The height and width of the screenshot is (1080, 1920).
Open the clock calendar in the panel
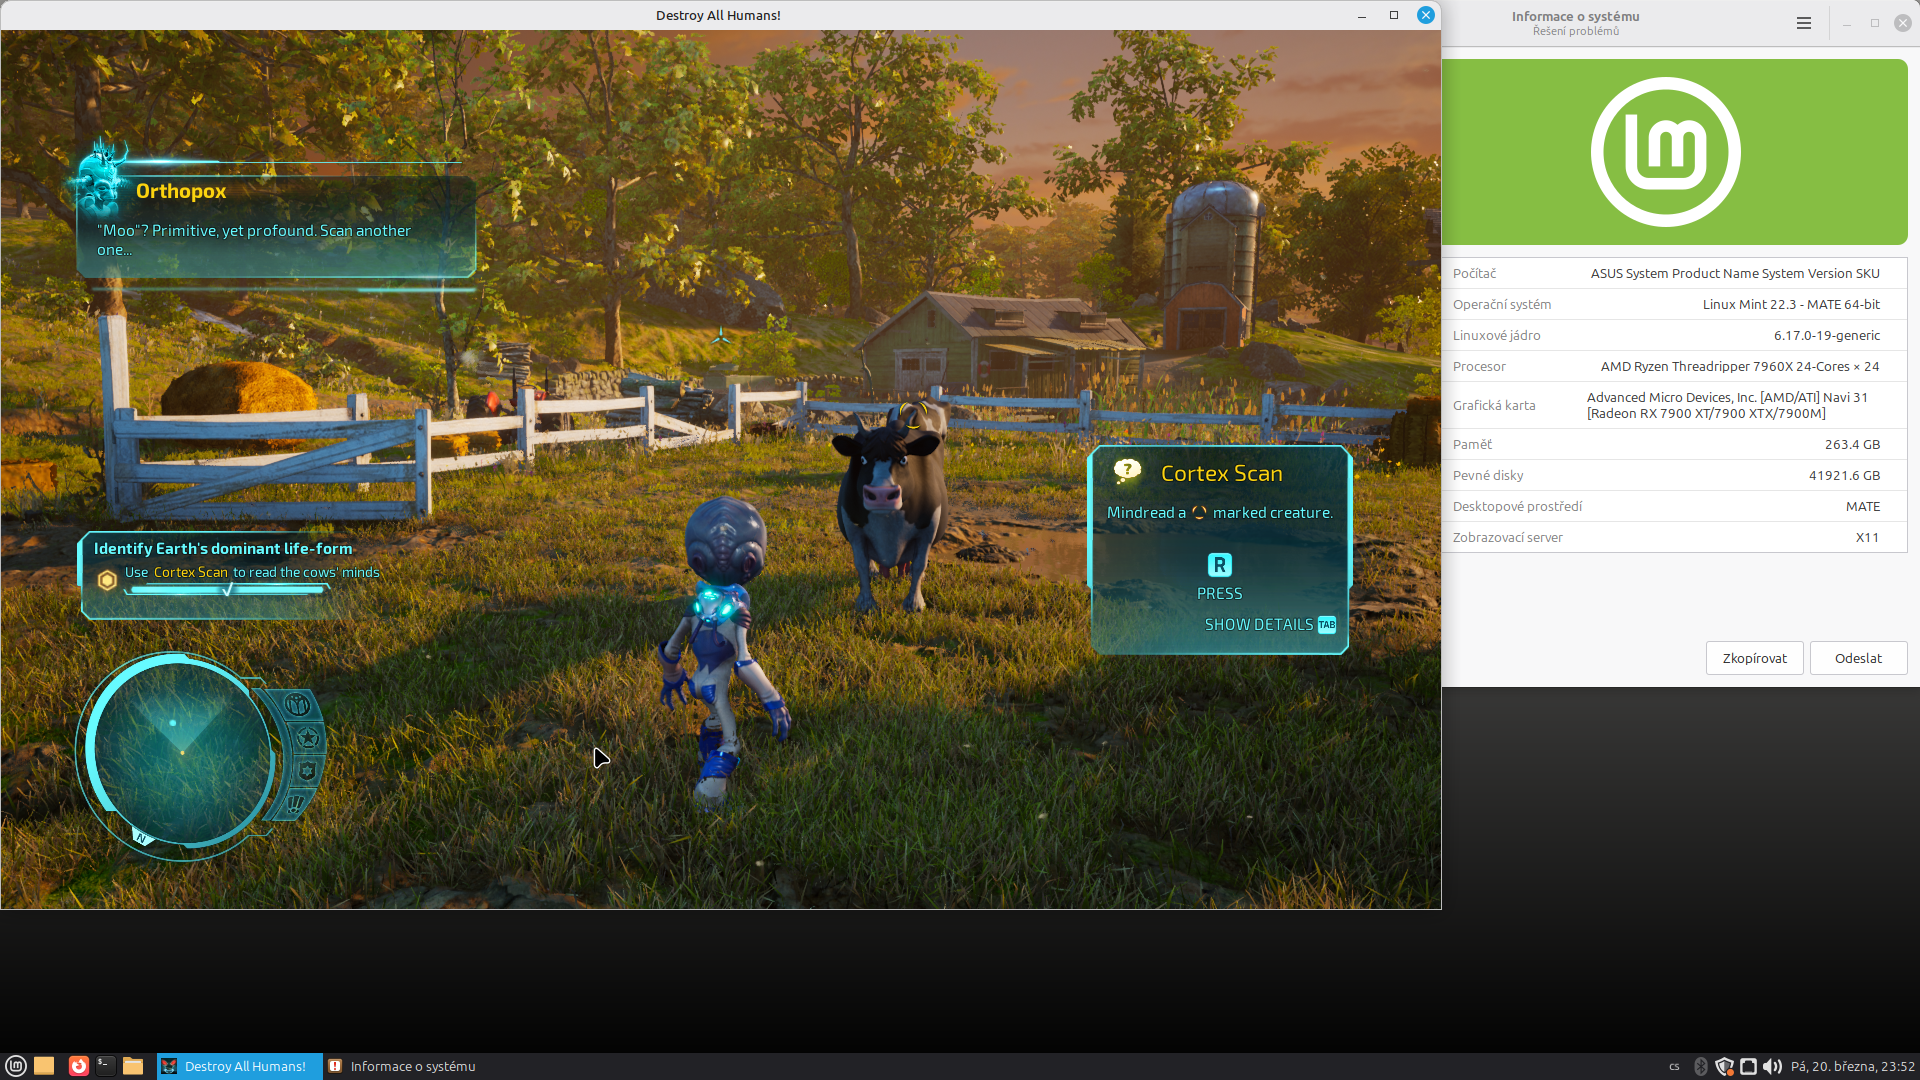[1852, 1066]
